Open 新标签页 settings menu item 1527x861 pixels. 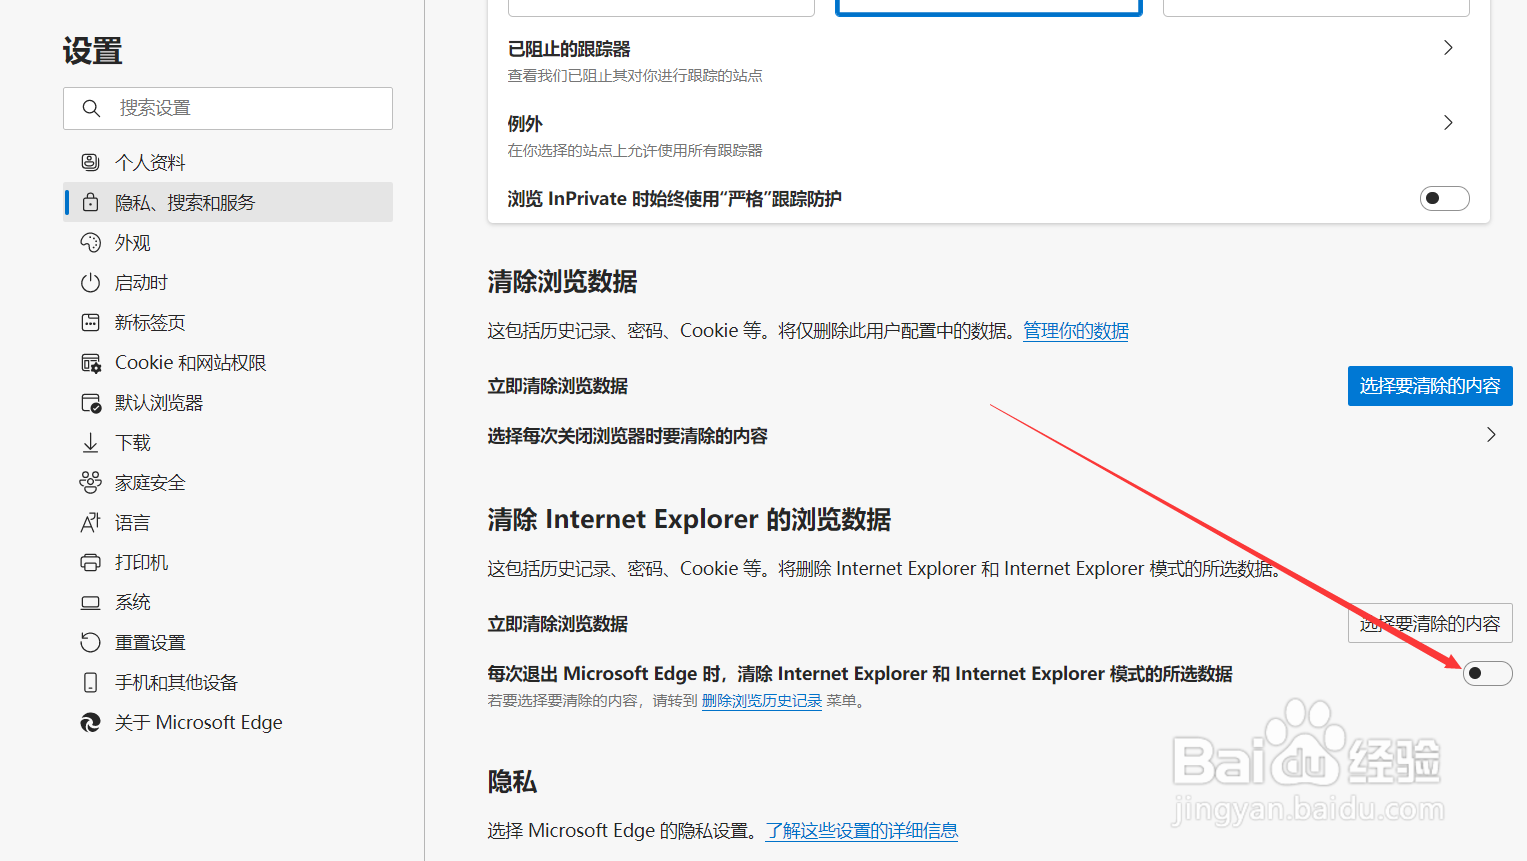228,322
